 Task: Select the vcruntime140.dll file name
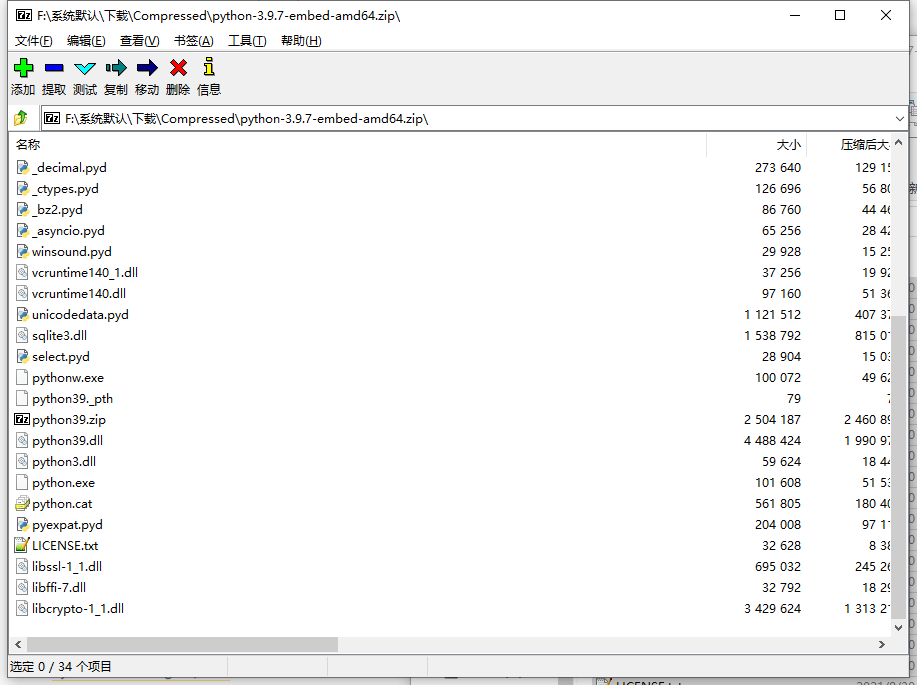pyautogui.click(x=79, y=294)
